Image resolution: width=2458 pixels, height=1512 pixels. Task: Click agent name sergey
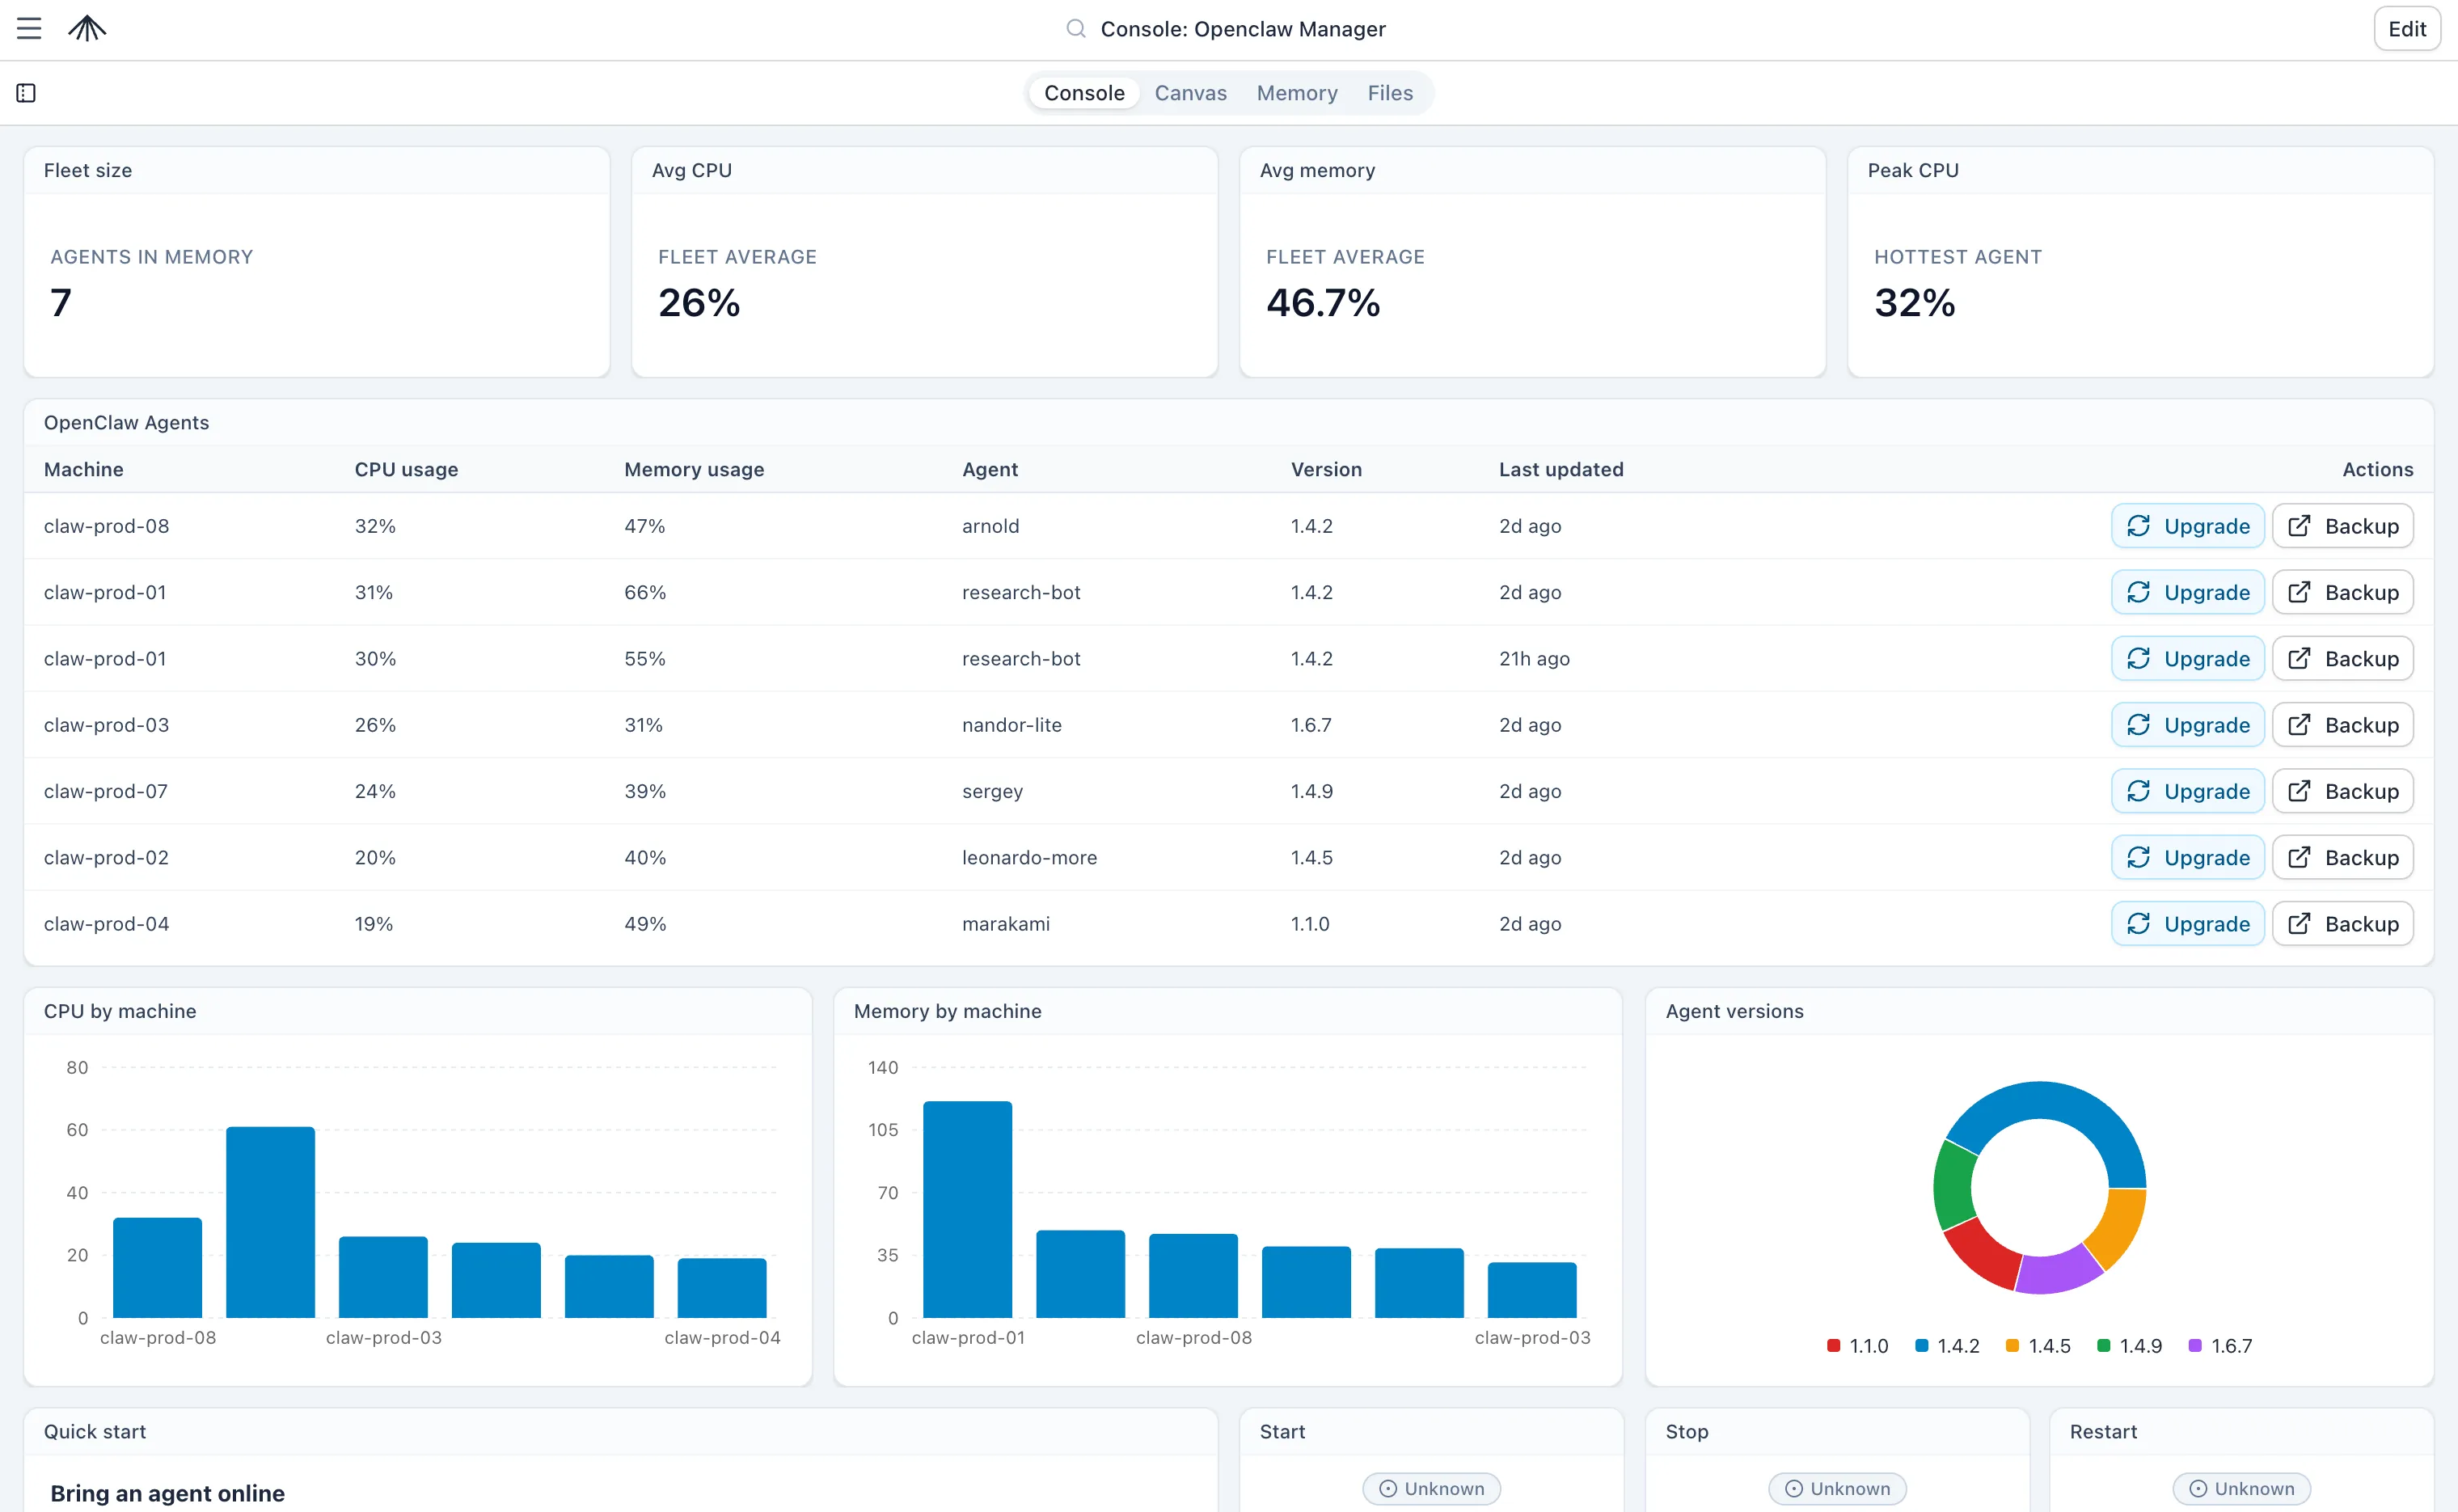[x=992, y=791]
